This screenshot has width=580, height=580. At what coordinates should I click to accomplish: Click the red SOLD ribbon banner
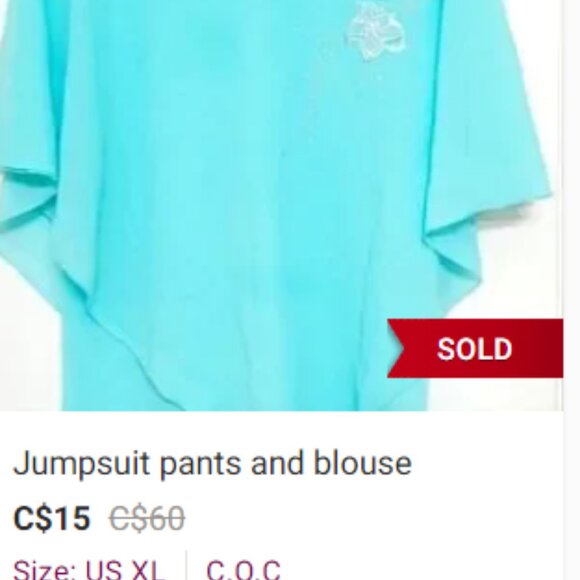[x=475, y=348]
